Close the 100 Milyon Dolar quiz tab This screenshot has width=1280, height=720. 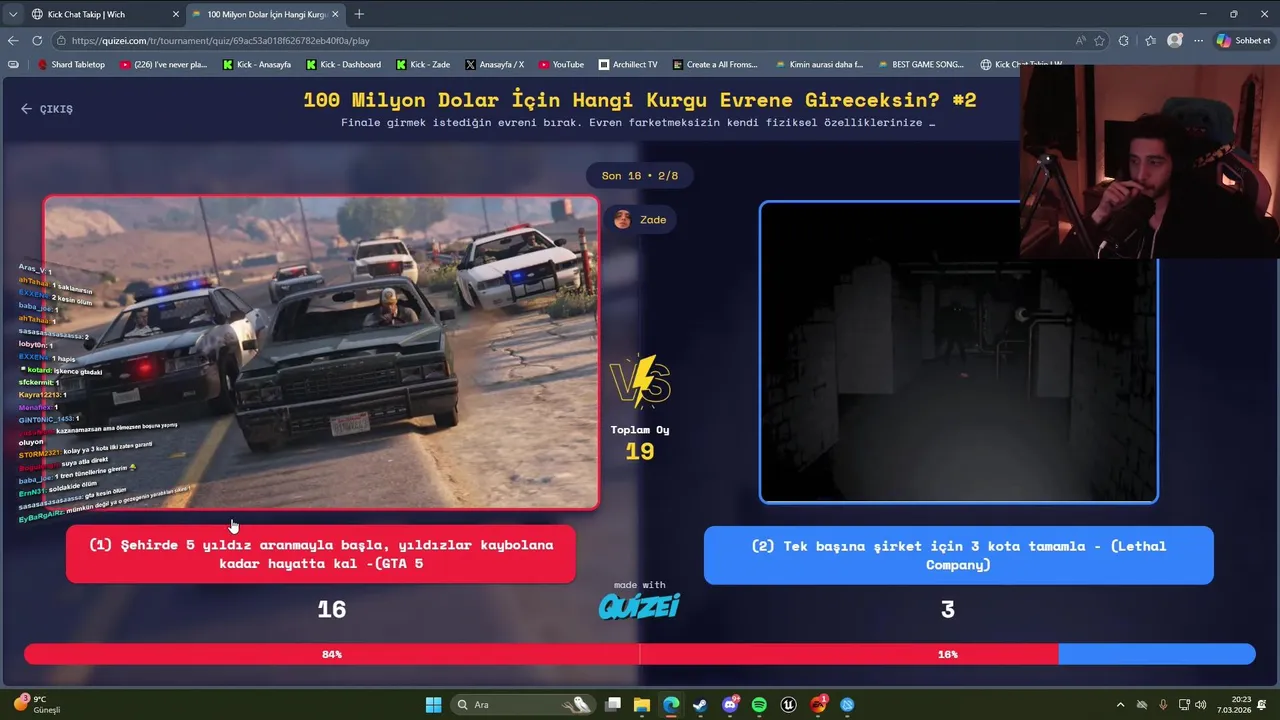click(x=335, y=14)
